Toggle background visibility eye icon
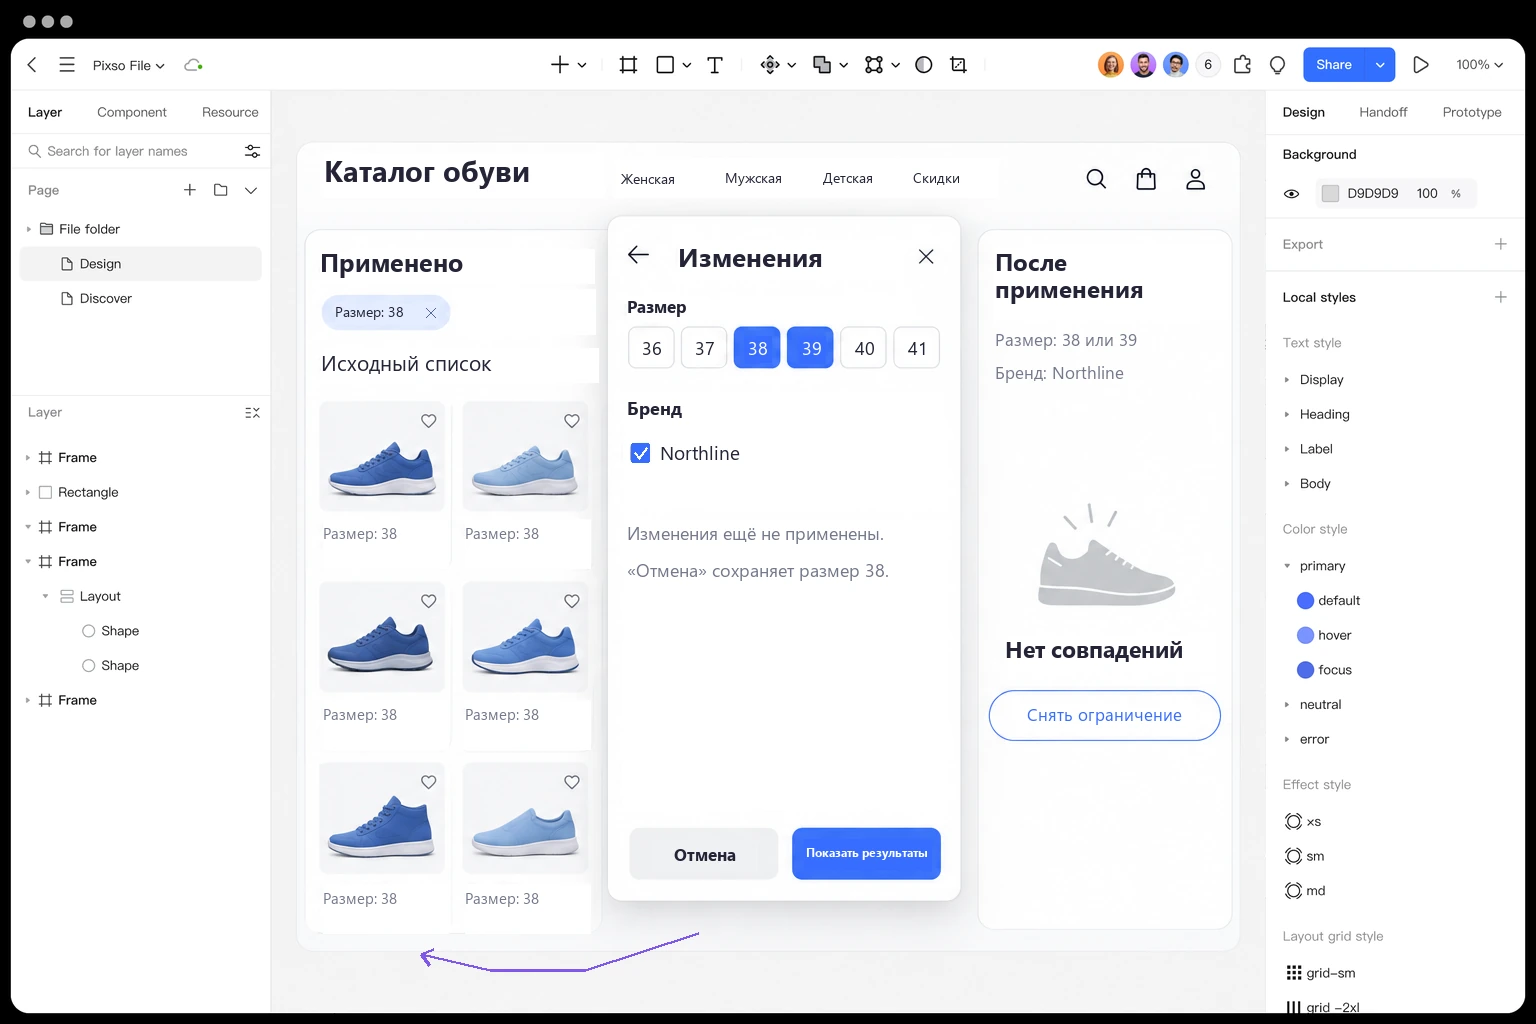 tap(1292, 194)
